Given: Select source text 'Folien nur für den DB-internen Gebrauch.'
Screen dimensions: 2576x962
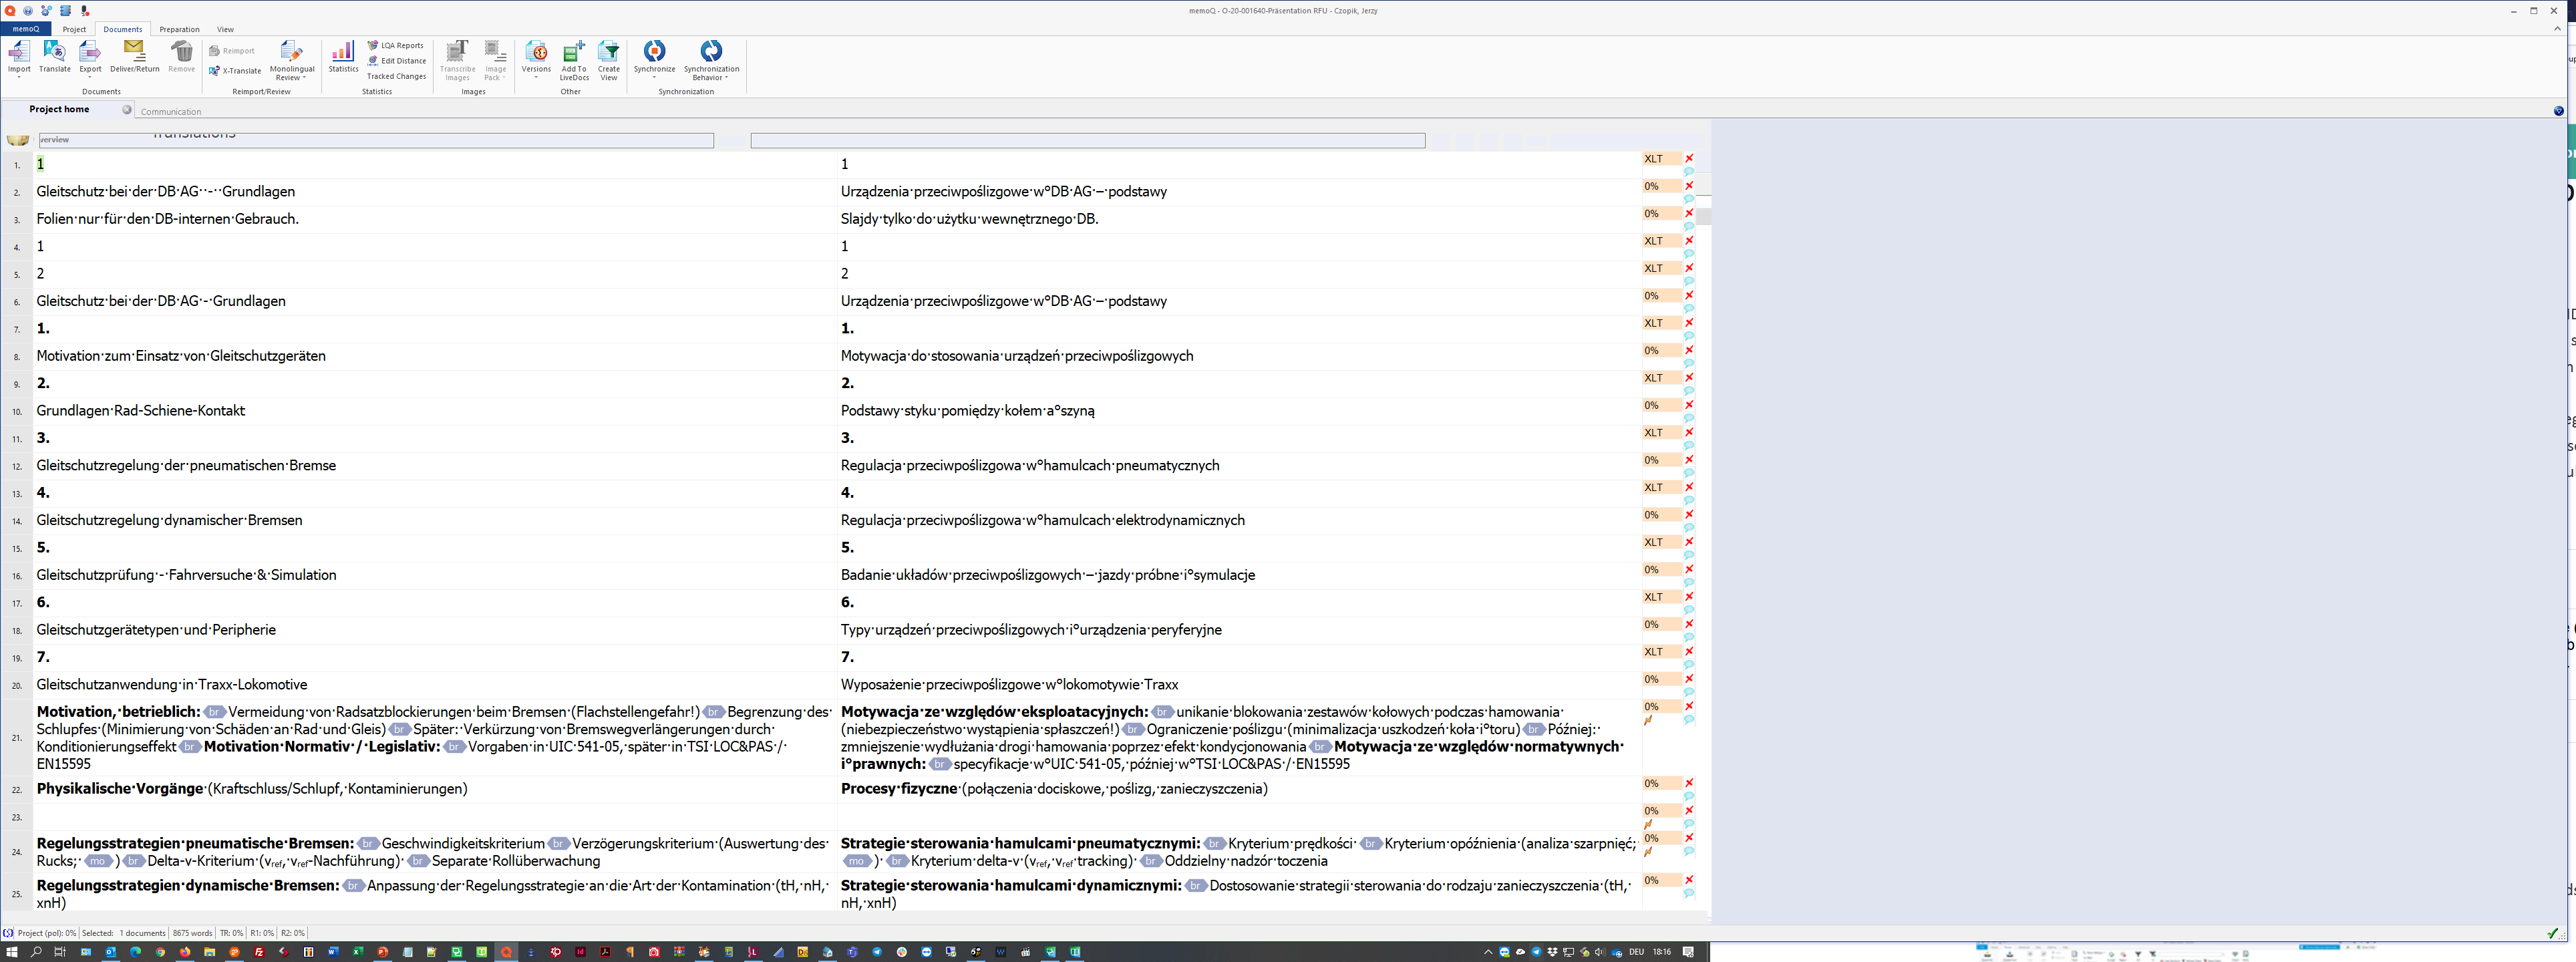Looking at the screenshot, I should (x=168, y=219).
